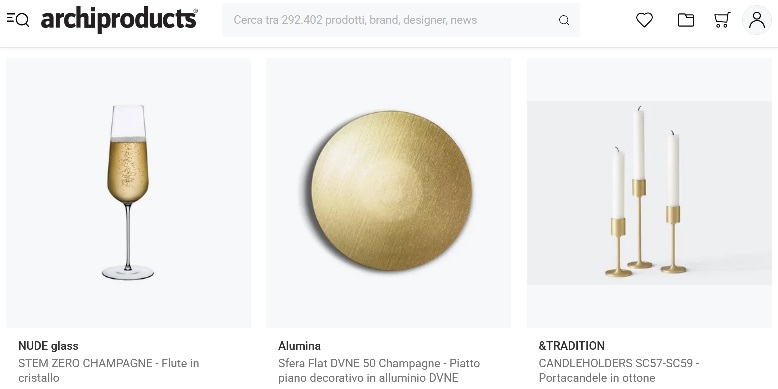This screenshot has width=778, height=389.
Task: Open the user account profile icon
Action: click(757, 20)
